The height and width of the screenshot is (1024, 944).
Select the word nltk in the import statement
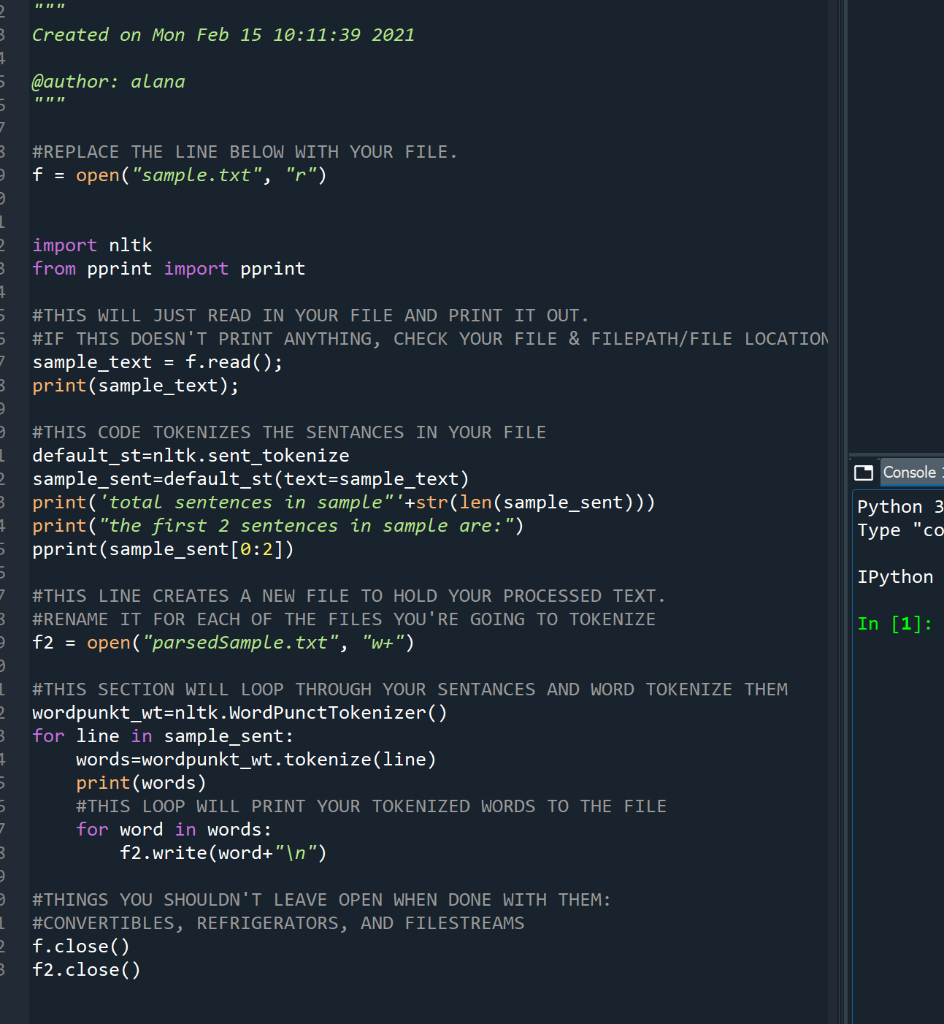pyautogui.click(x=130, y=244)
